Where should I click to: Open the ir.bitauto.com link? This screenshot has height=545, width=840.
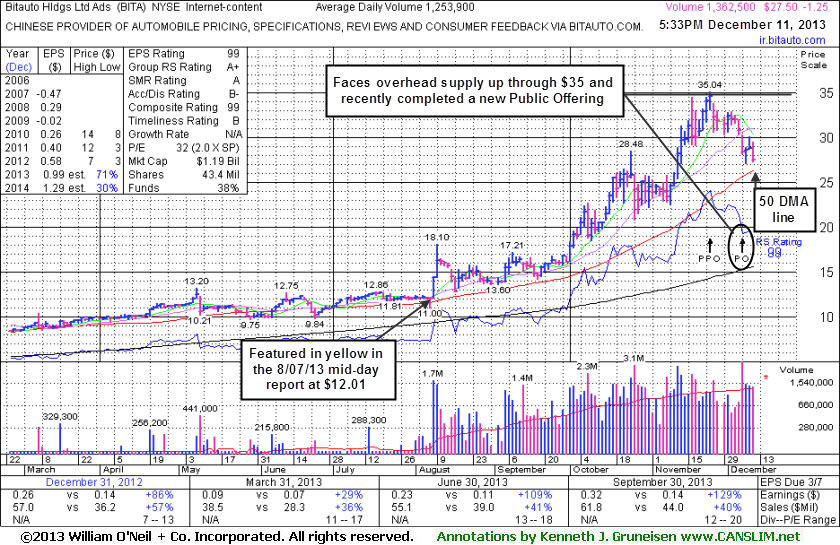point(792,40)
